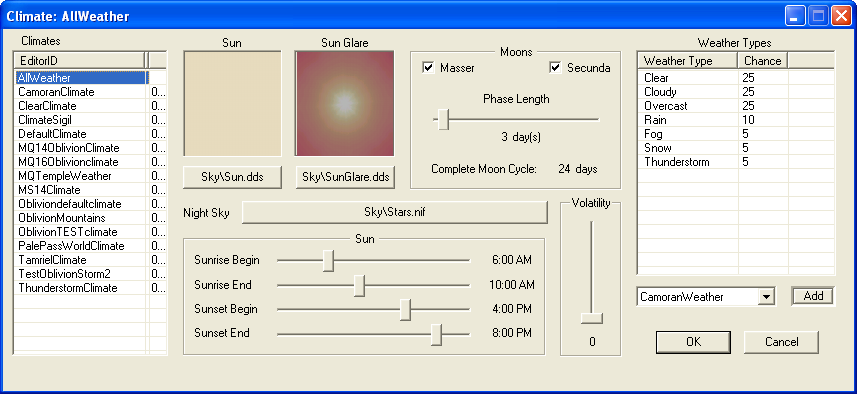The width and height of the screenshot is (857, 394).
Task: Select ClearClimate in the Climates list
Action: [x=90, y=106]
